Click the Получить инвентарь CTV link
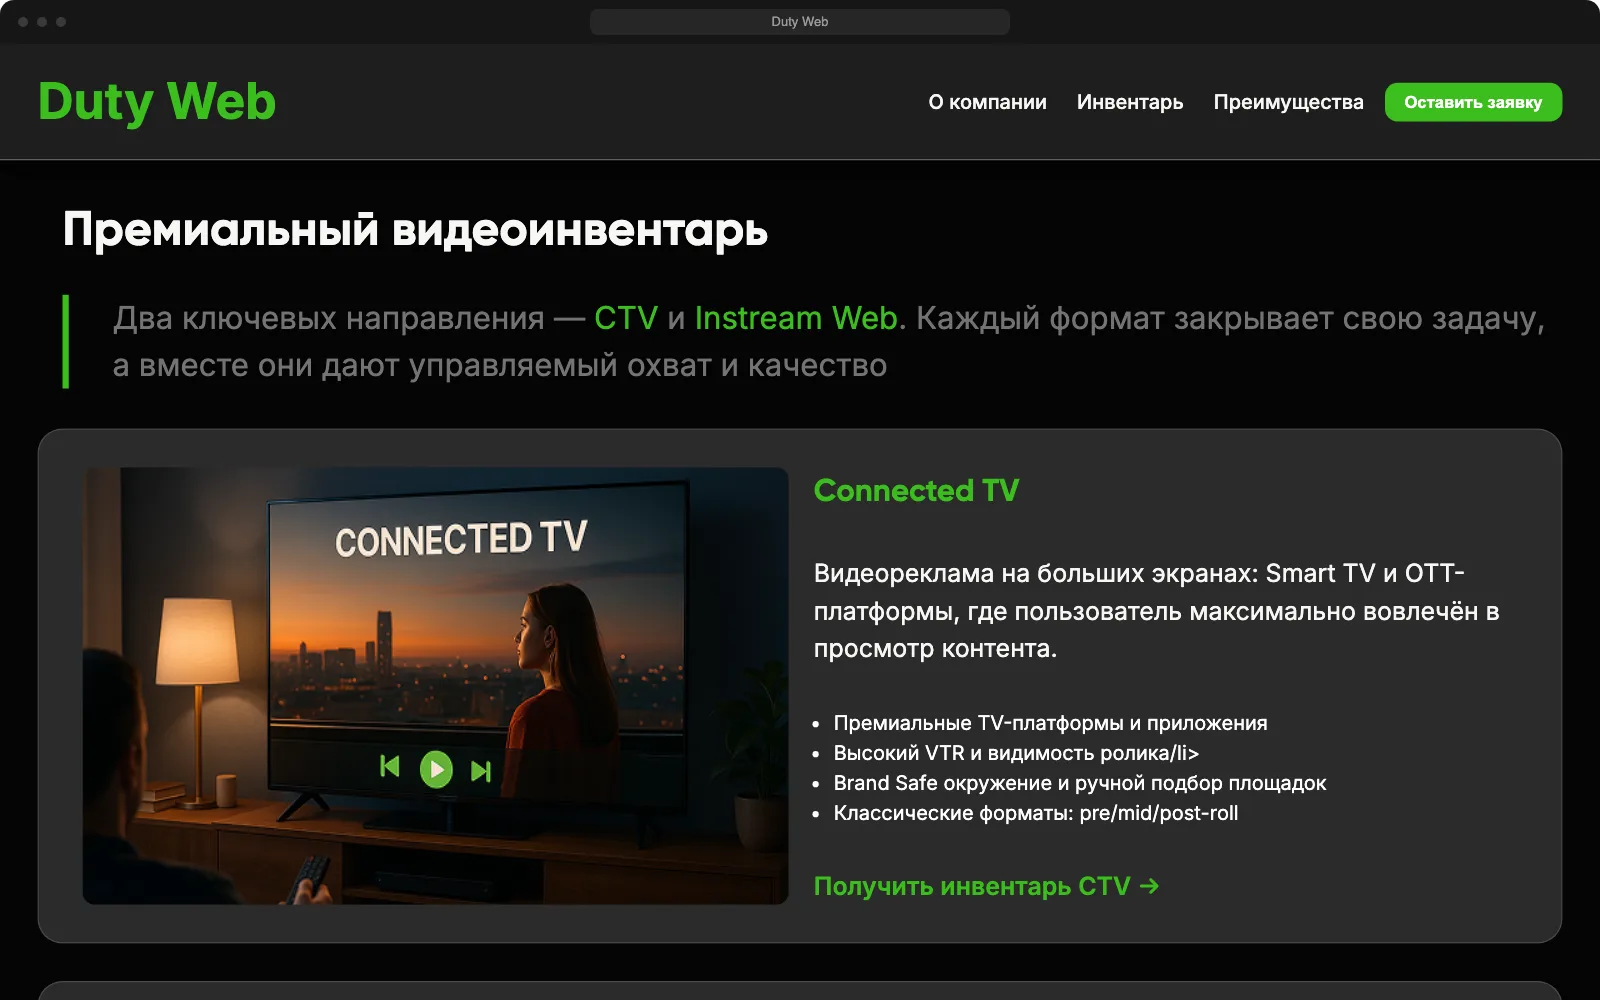Image resolution: width=1600 pixels, height=1000 pixels. click(986, 886)
